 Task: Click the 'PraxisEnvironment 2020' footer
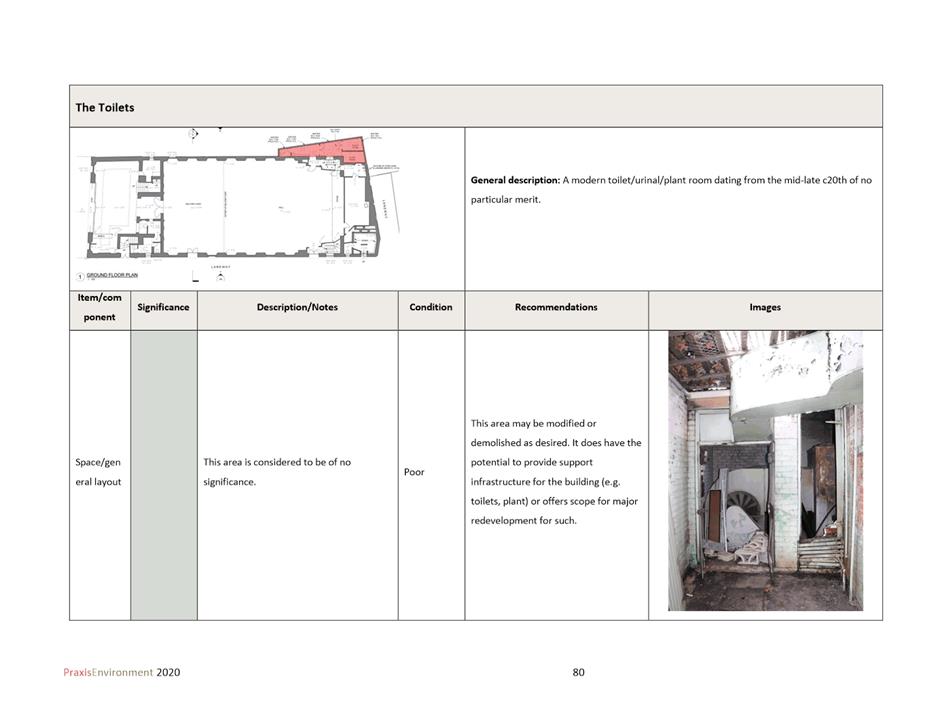click(x=122, y=673)
